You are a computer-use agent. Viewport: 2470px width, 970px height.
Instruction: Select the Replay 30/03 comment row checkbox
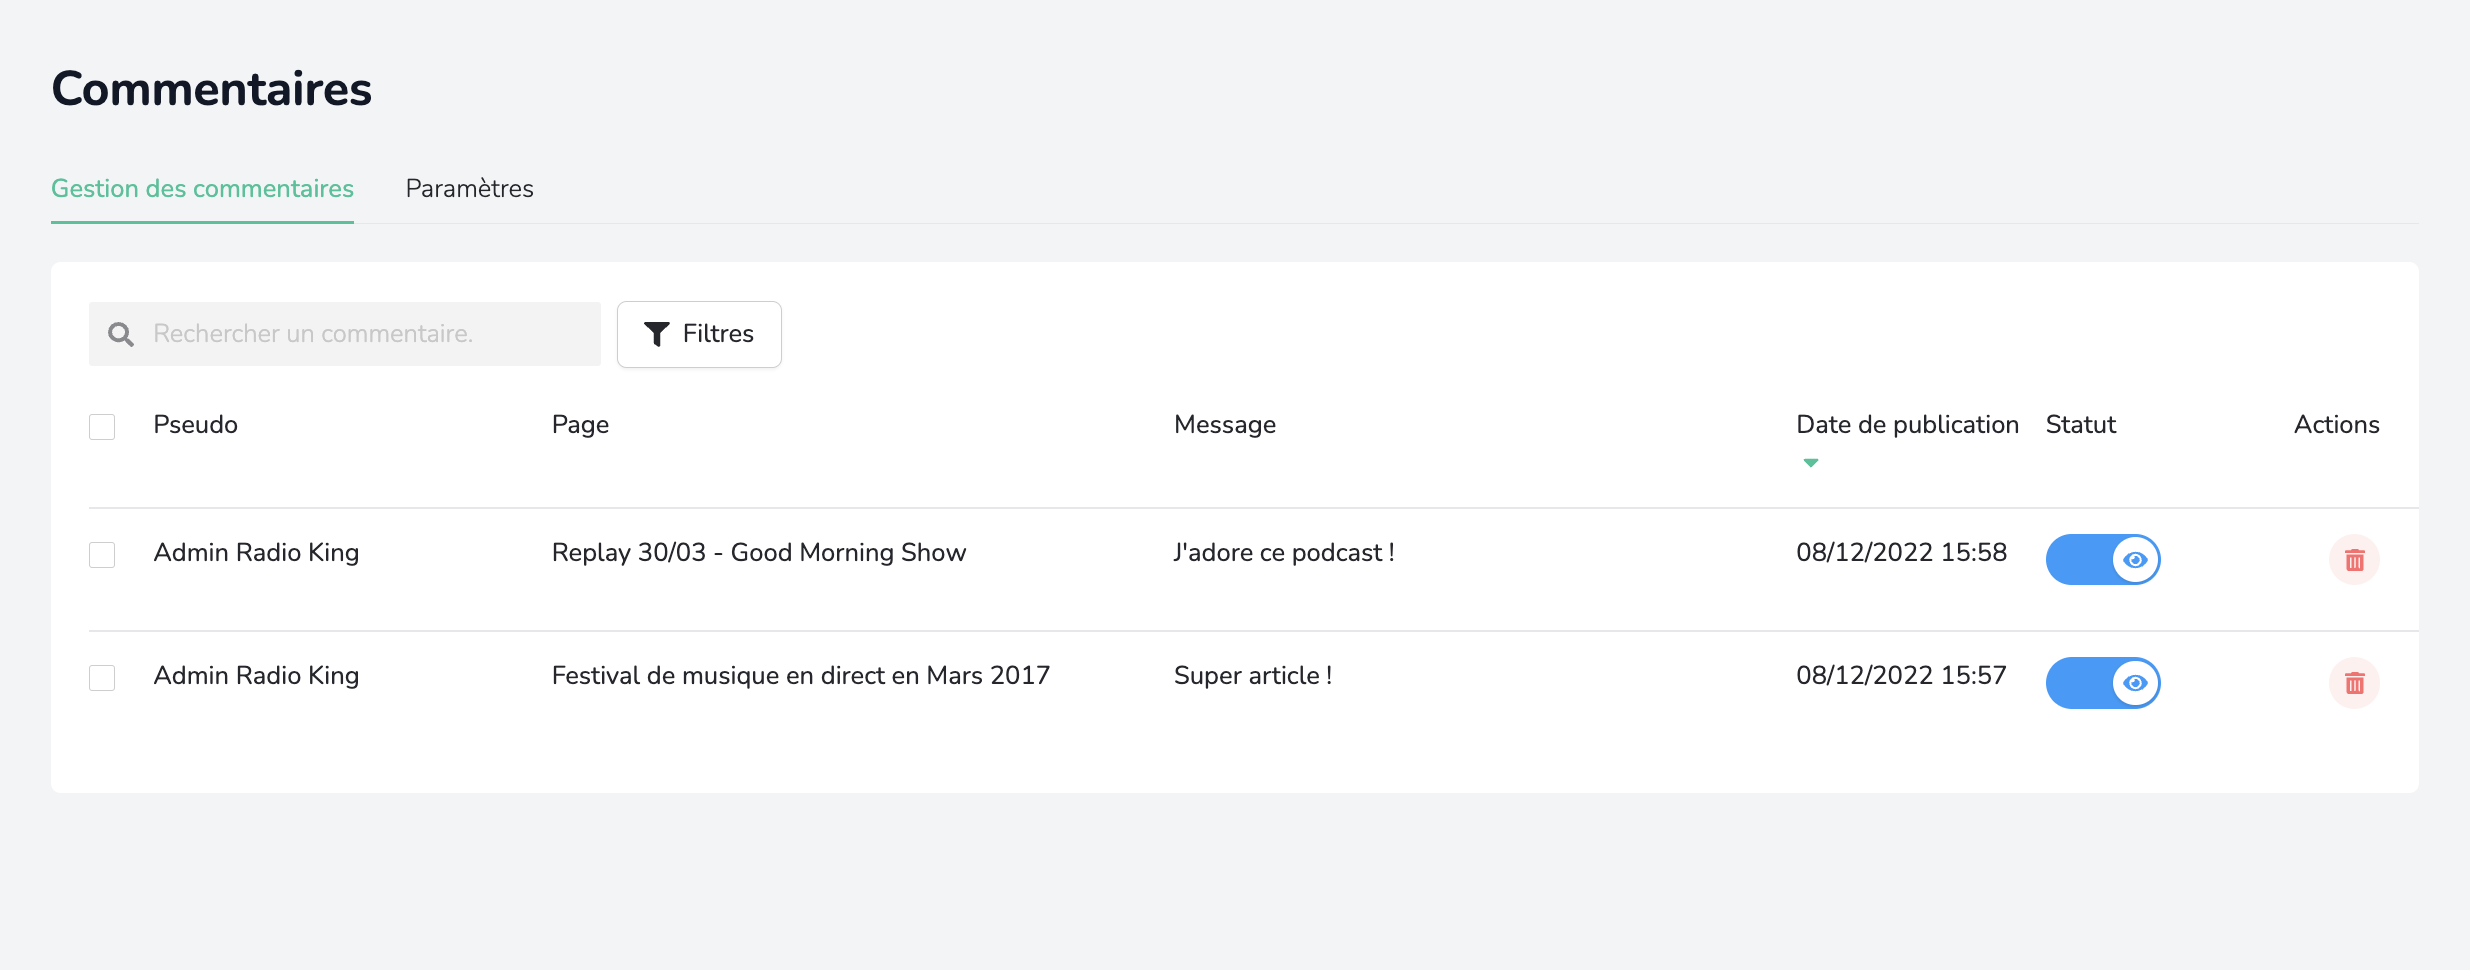pos(102,555)
